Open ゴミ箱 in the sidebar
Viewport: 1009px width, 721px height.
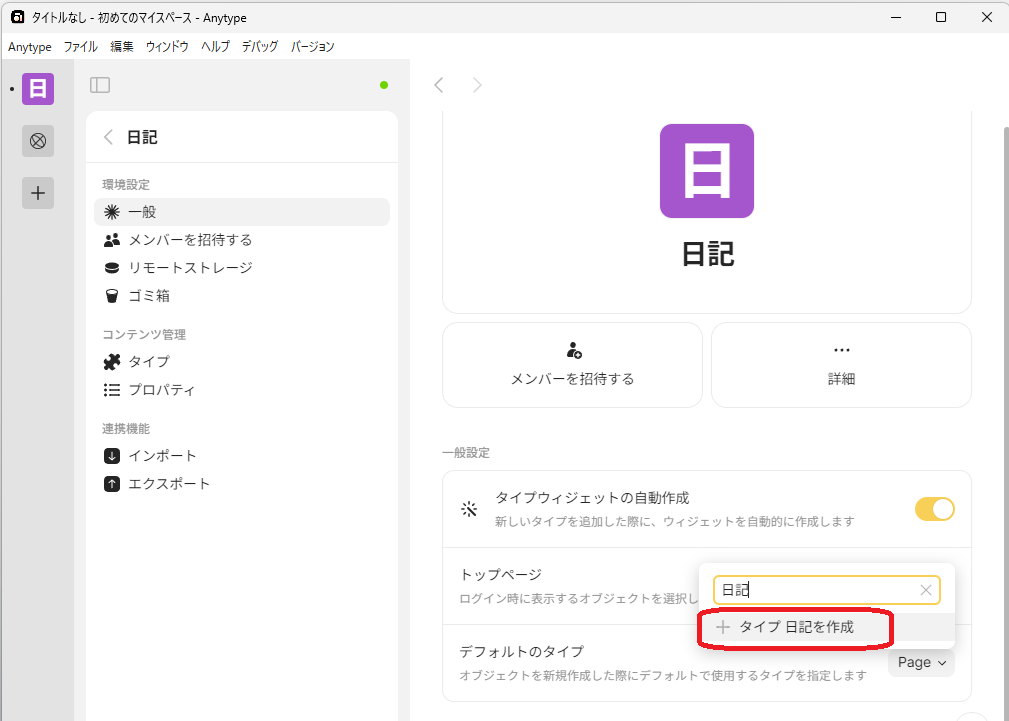pyautogui.click(x=242, y=295)
